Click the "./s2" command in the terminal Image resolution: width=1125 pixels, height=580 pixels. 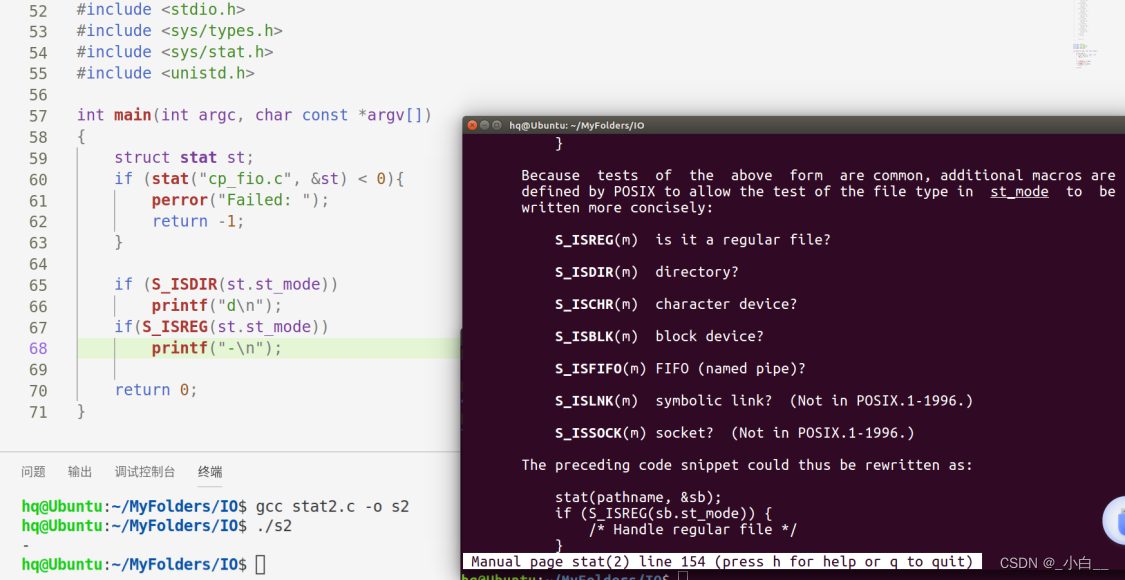274,526
